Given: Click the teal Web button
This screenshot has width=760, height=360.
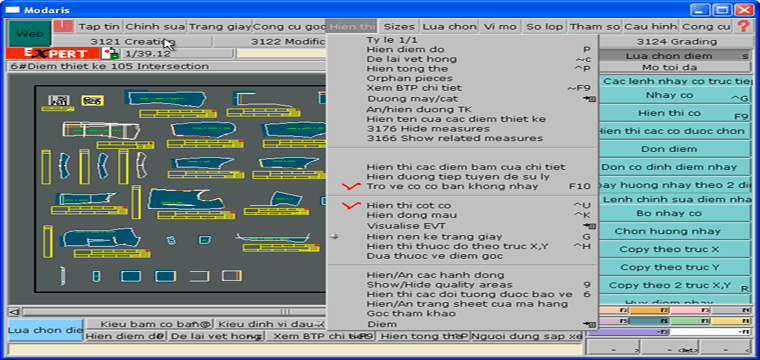Looking at the screenshot, I should 30,34.
